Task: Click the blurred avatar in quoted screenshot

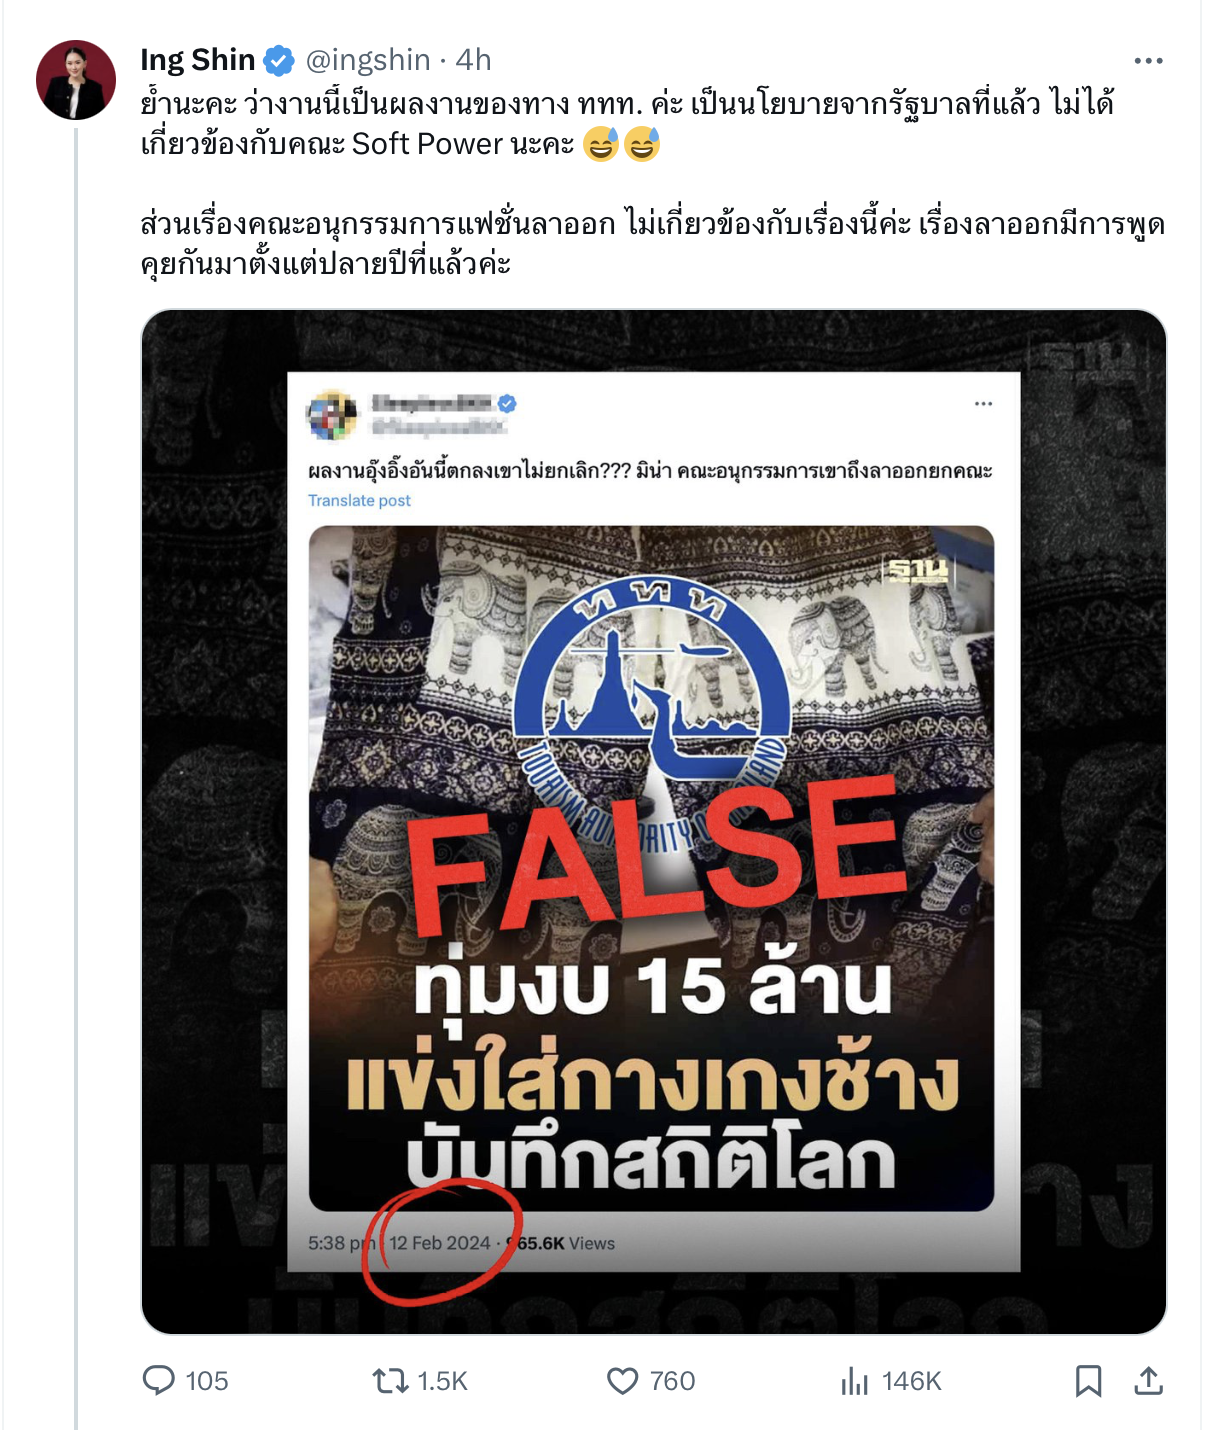Action: tap(332, 415)
